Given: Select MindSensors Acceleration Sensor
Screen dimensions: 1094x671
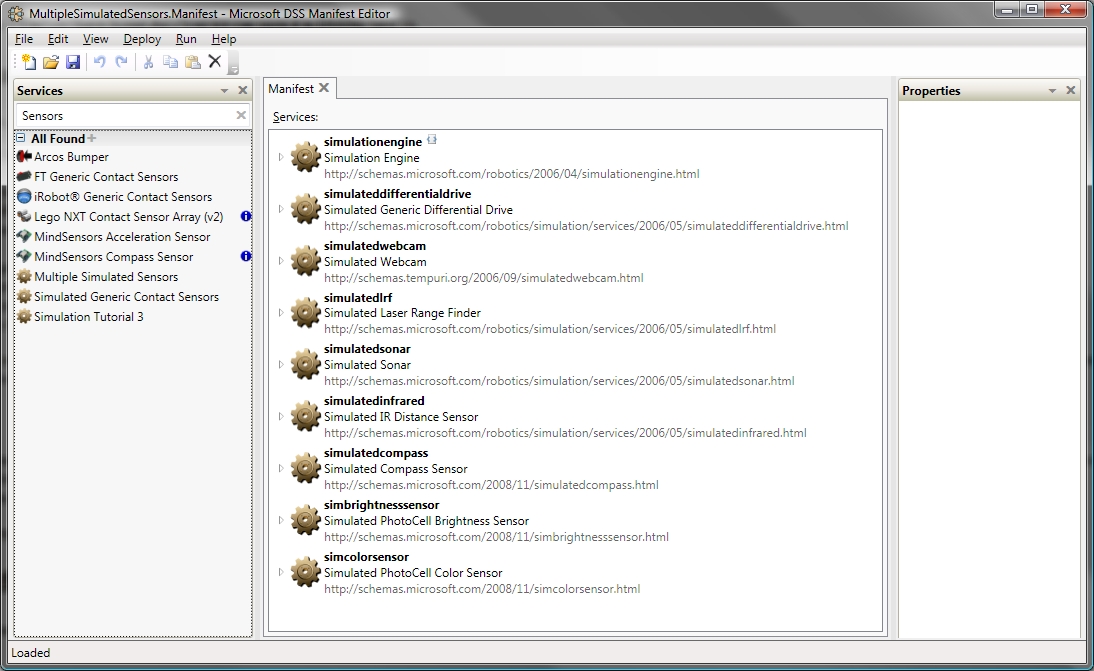Looking at the screenshot, I should tap(122, 237).
